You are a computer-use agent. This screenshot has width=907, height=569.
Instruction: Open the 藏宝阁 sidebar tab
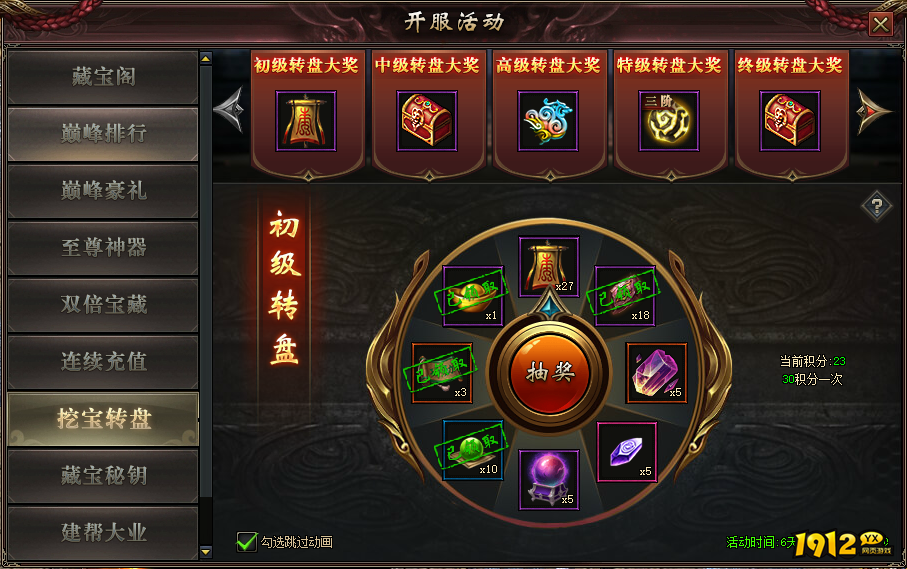[103, 77]
